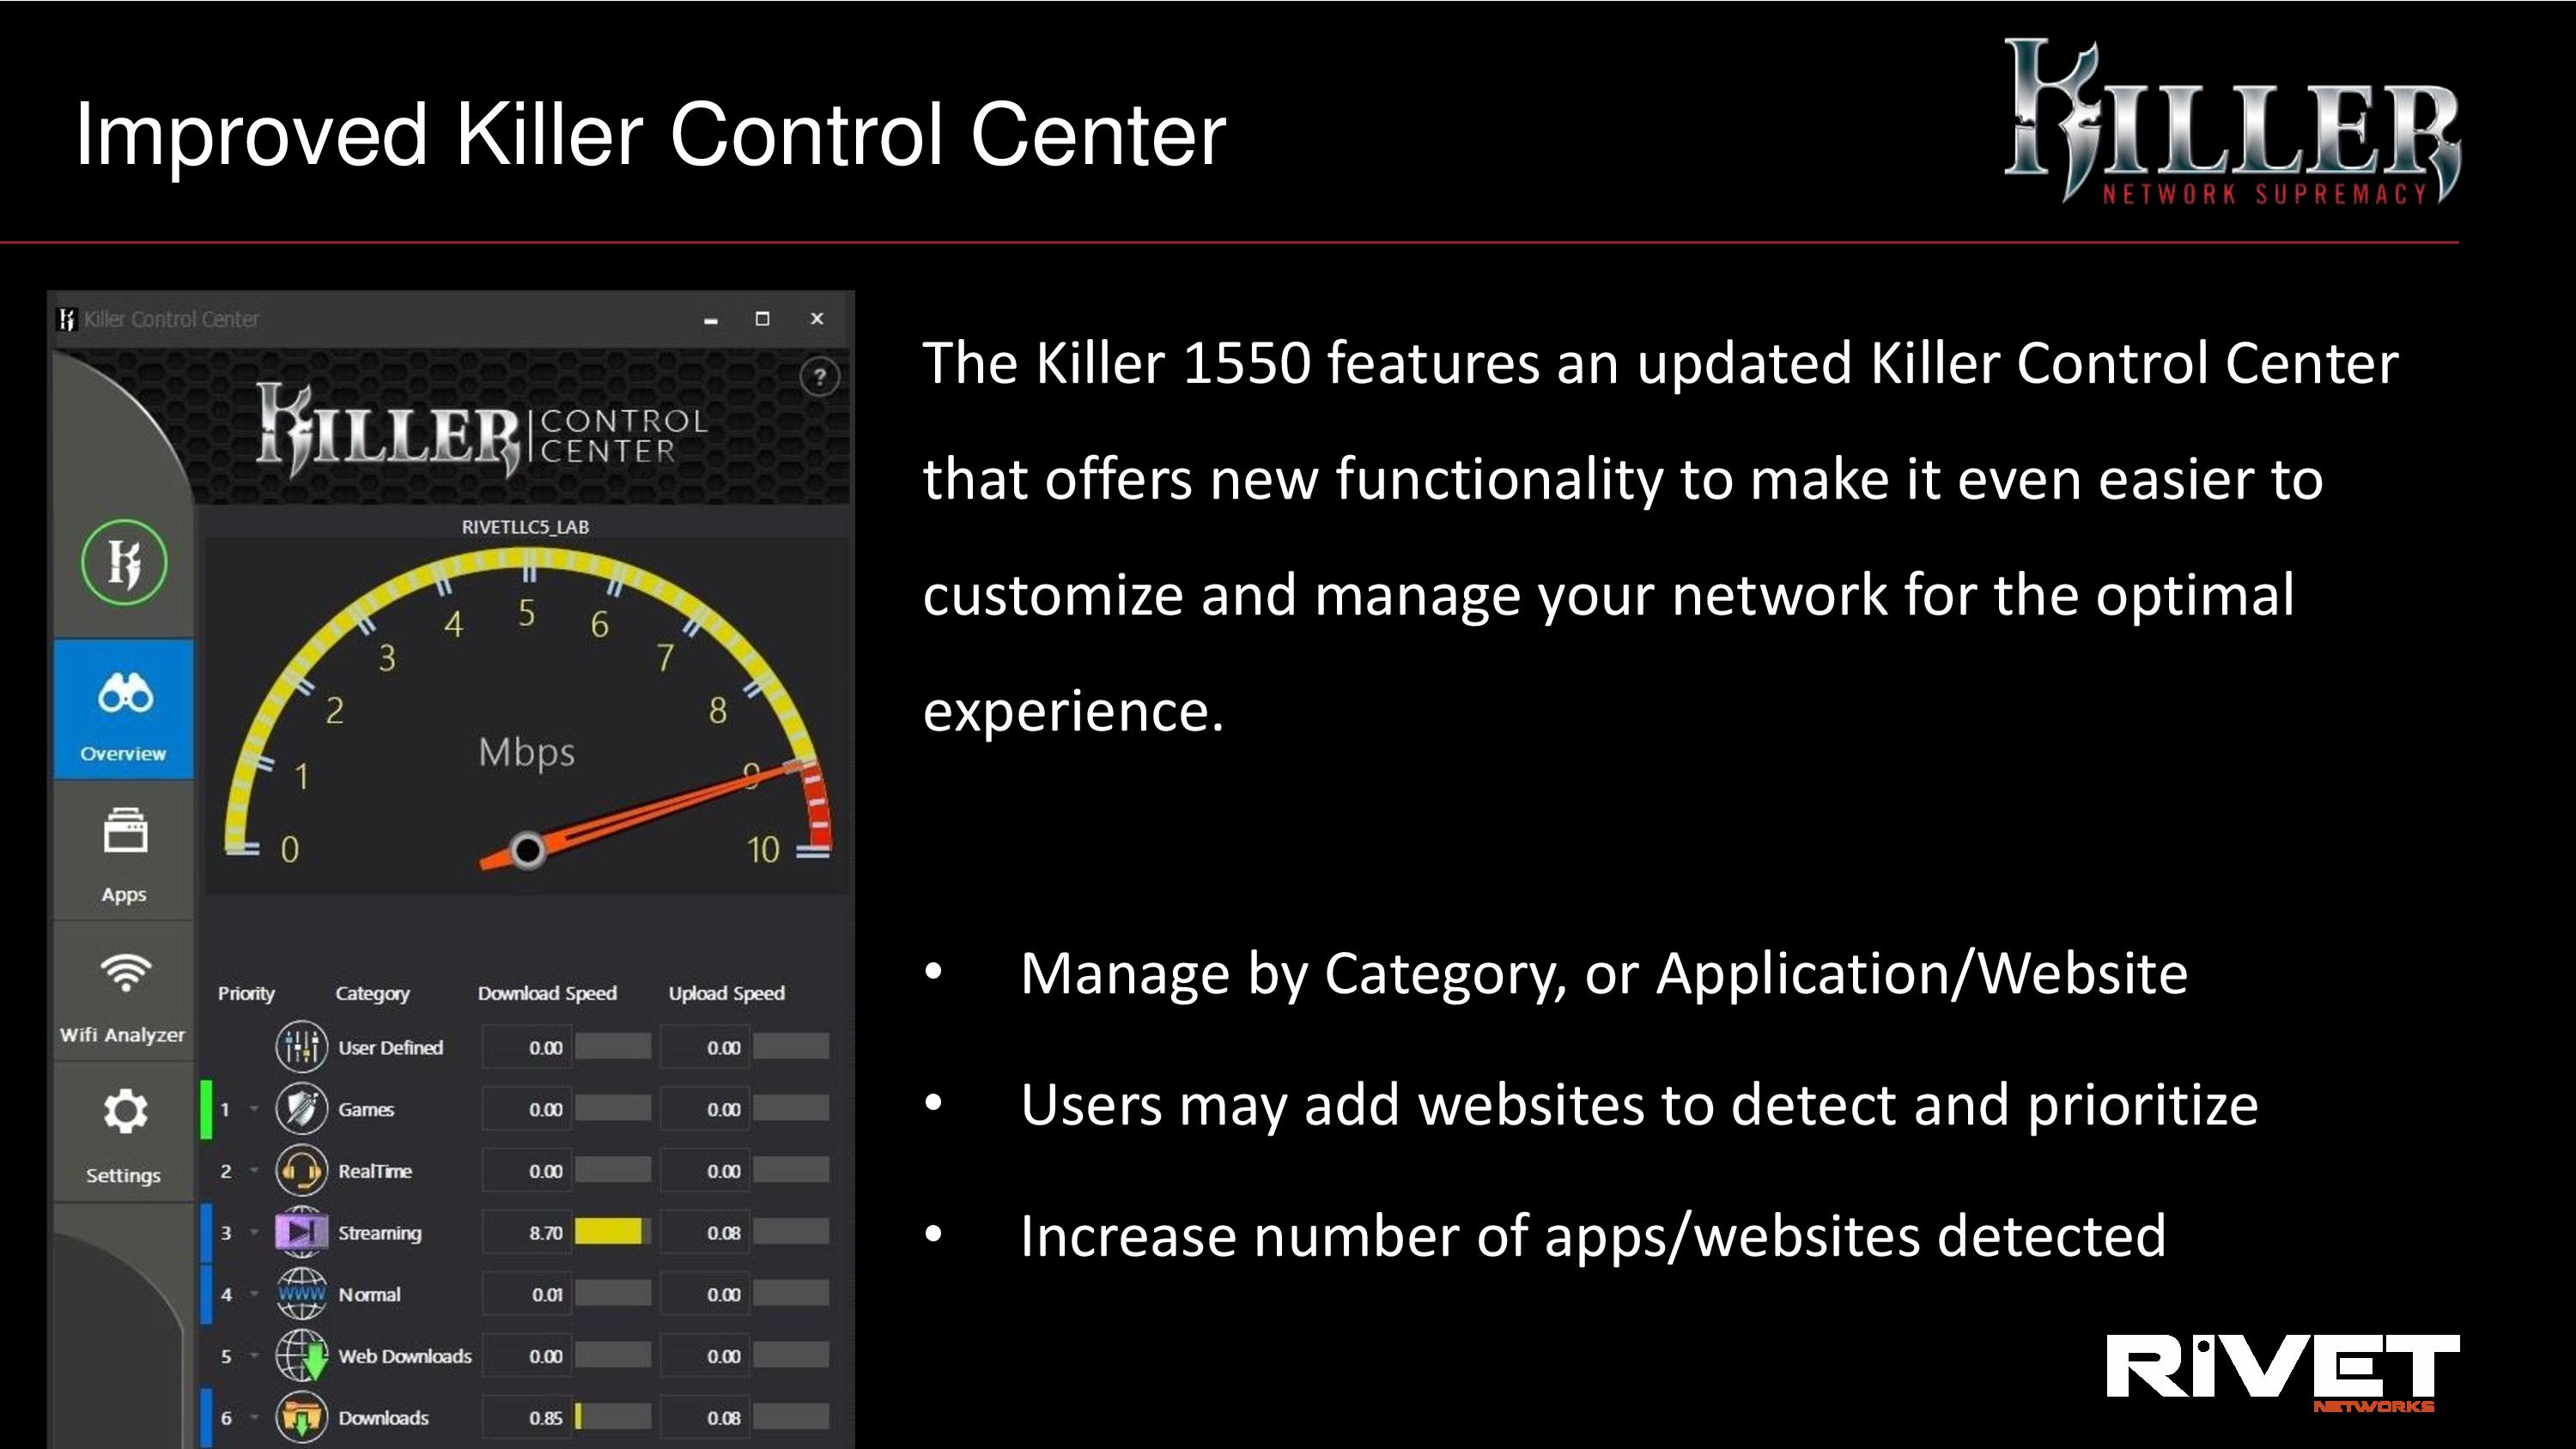Screen dimensions: 2576x1449
Task: Click the Streaming download speed bar
Action: tap(611, 1231)
